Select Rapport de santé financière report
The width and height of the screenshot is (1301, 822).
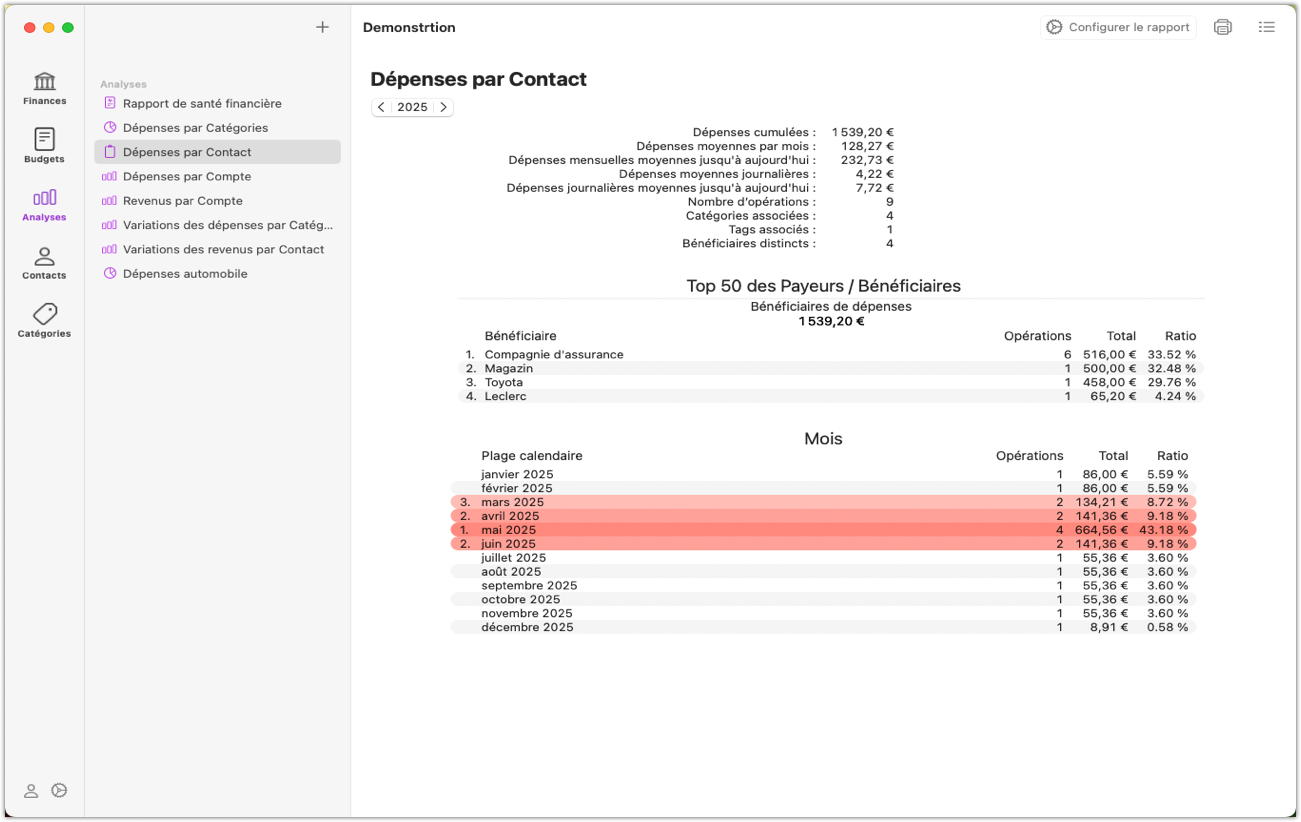tap(217, 103)
